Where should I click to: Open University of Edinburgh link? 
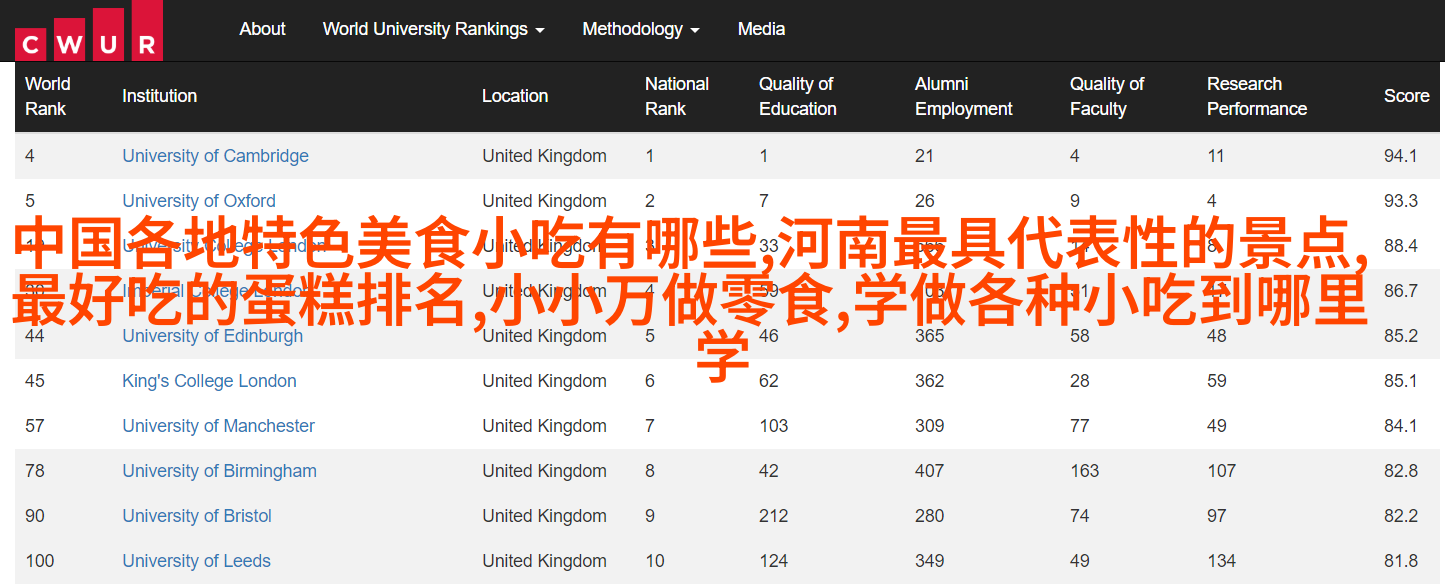point(212,336)
